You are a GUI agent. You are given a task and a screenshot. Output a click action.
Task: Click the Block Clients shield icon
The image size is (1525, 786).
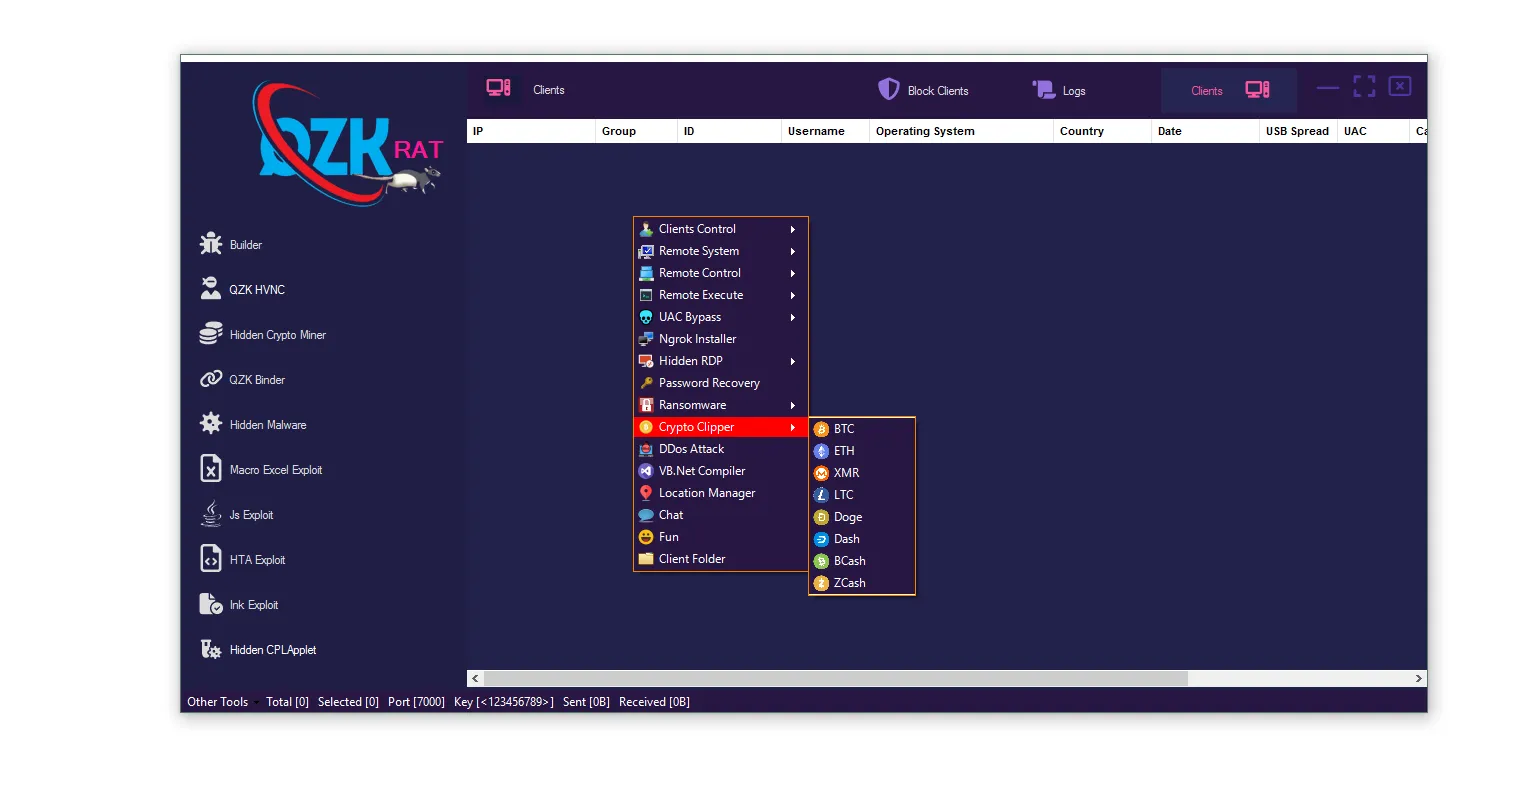888,90
